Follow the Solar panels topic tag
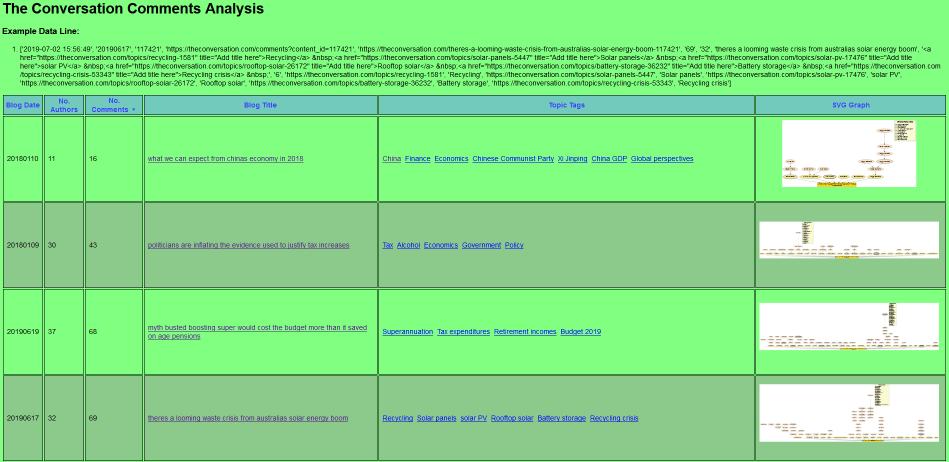 pos(437,418)
